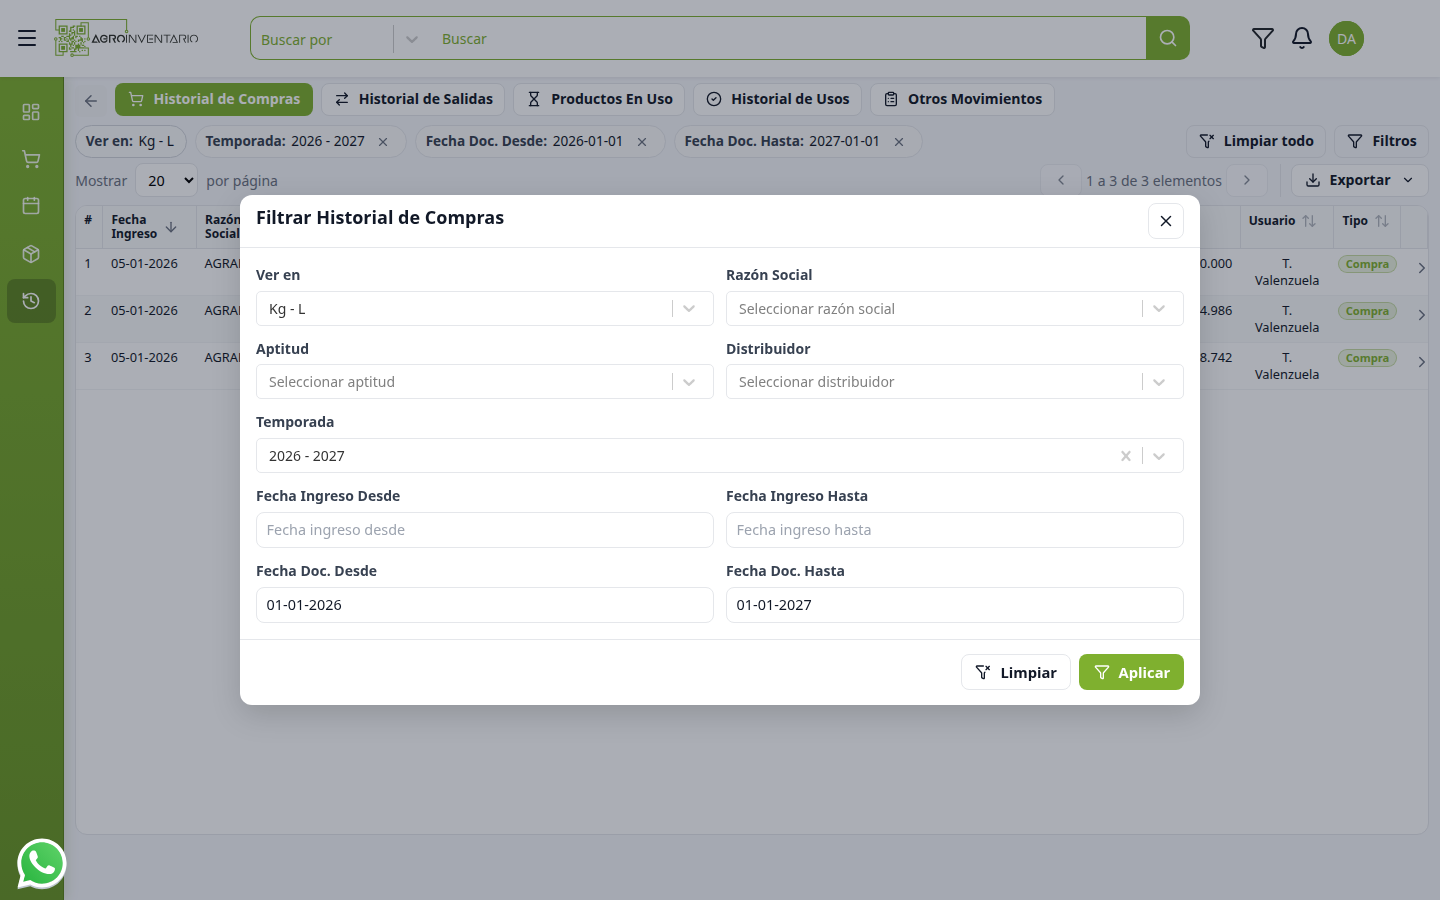Click the Fecha Doc. Desde date field
The width and height of the screenshot is (1440, 900).
pos(485,605)
